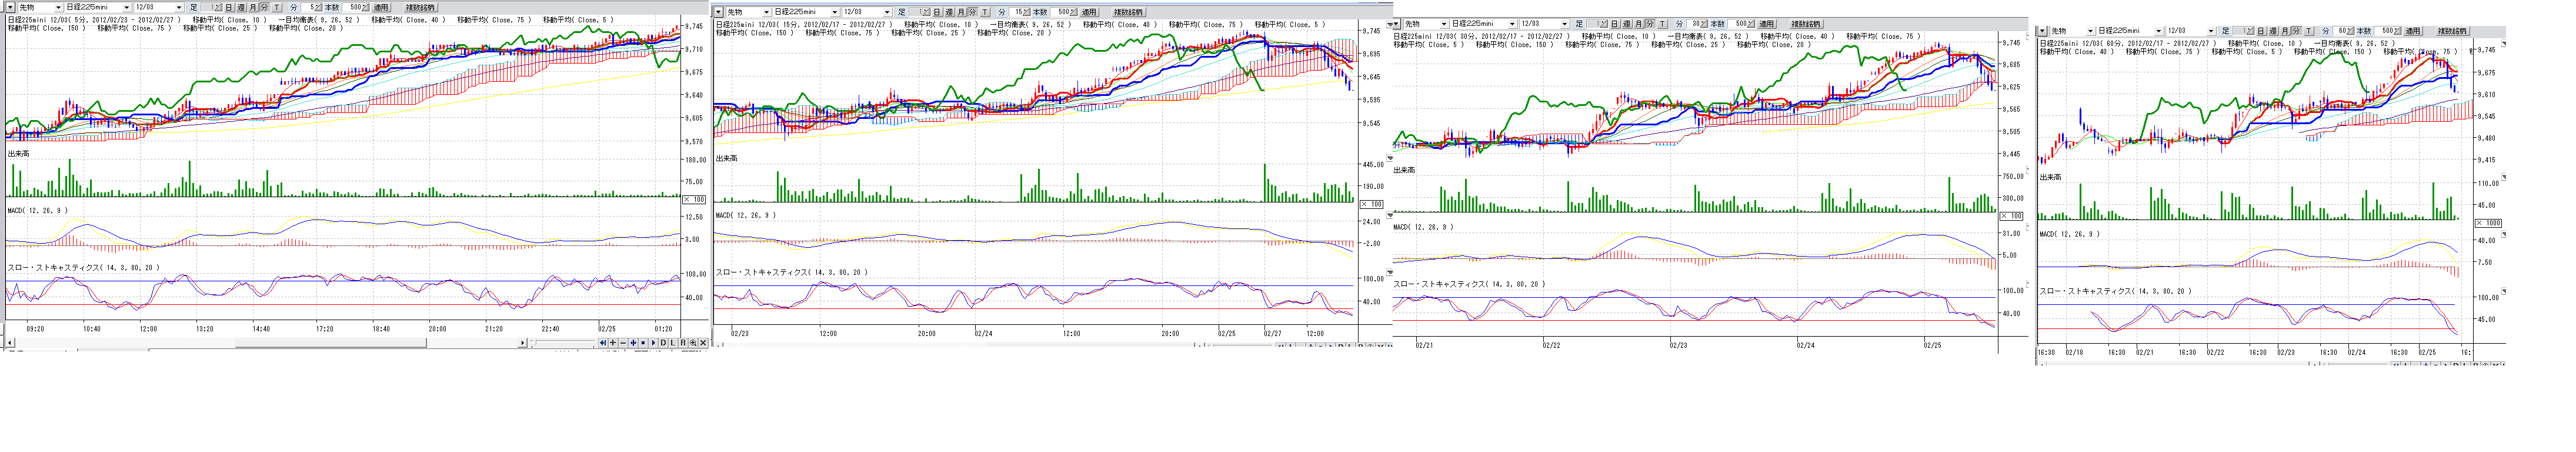Click the horizontal scrollbar's left arrow on the 5-minute chart
This screenshot has height=452, width=2576.
(x=10, y=343)
